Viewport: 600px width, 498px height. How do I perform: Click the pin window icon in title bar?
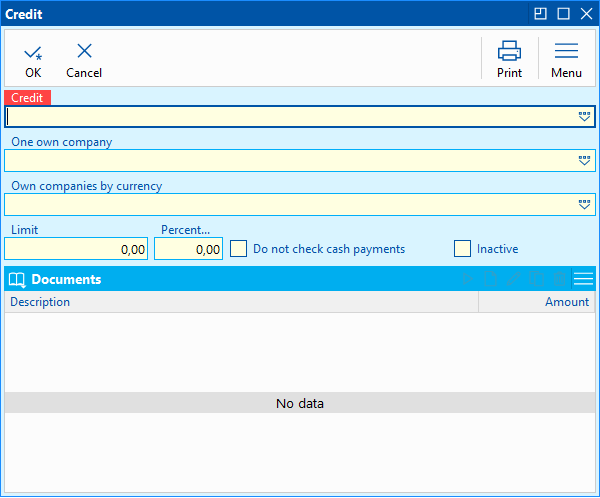tap(540, 14)
